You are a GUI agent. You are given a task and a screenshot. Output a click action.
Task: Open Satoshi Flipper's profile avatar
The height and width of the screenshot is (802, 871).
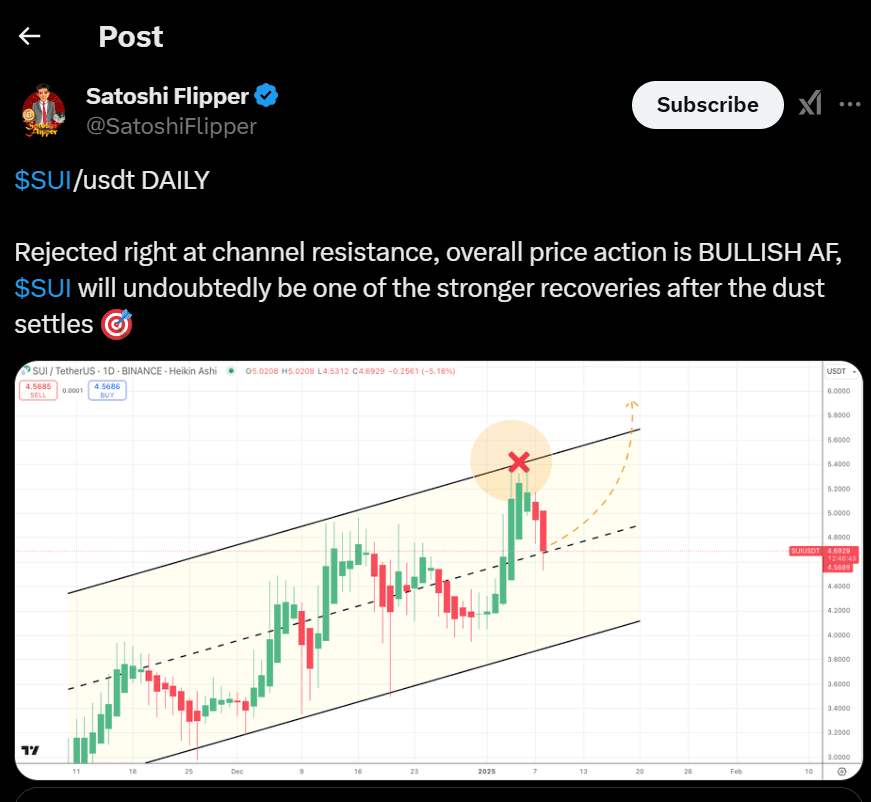tap(44, 105)
